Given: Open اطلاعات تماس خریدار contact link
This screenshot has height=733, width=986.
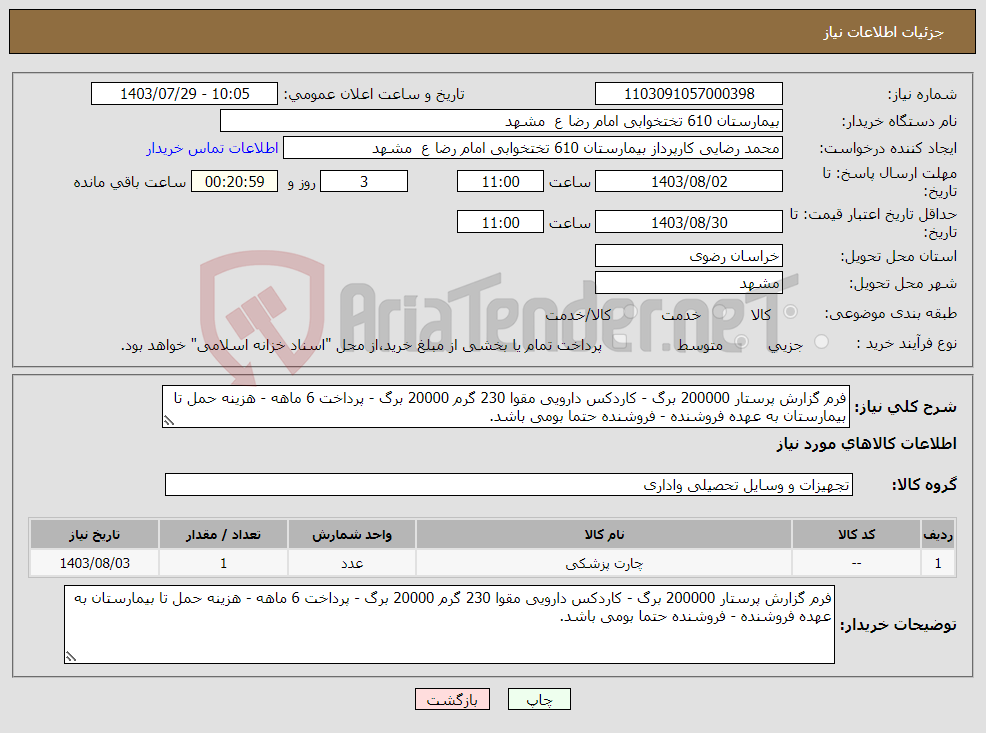Looking at the screenshot, I should [213, 148].
